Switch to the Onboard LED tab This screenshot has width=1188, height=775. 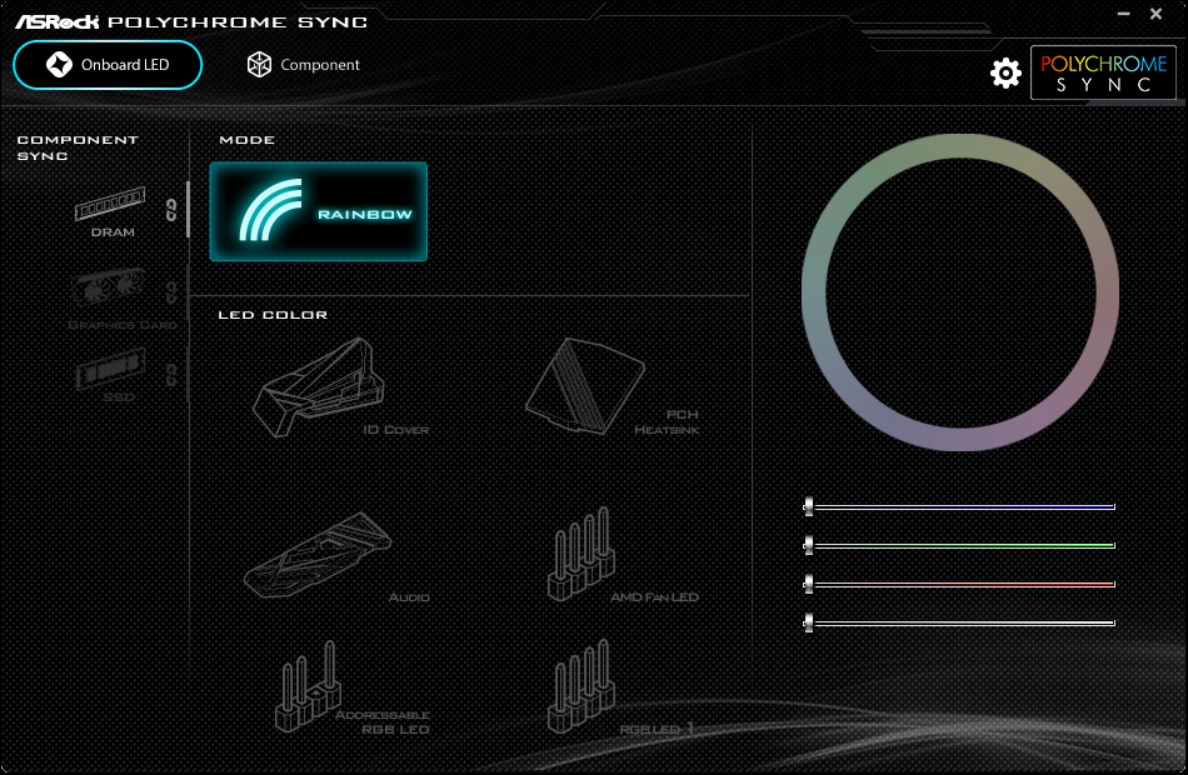coord(108,65)
